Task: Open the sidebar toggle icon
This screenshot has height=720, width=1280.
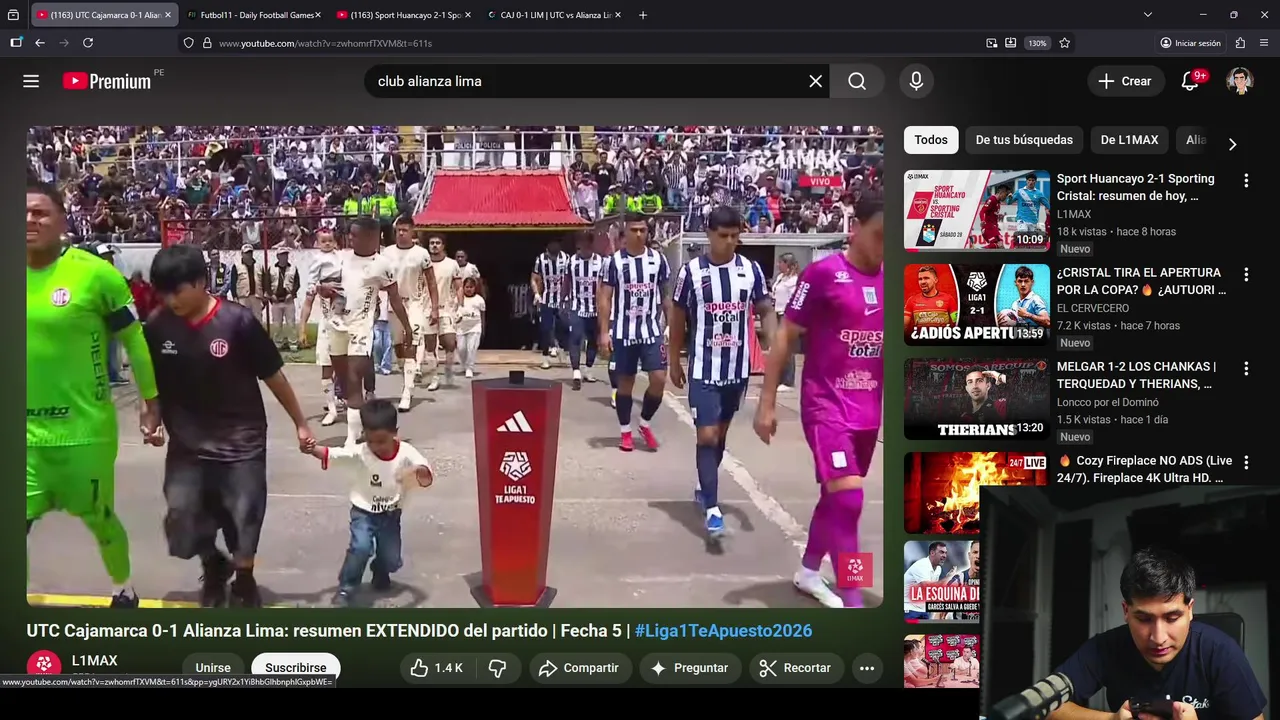Action: coord(16,43)
